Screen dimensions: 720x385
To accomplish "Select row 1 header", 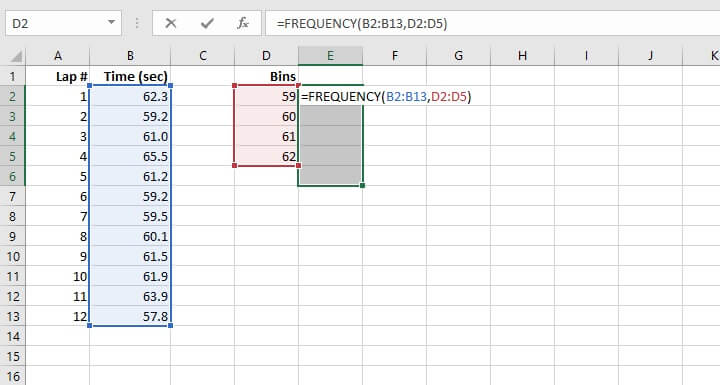I will pyautogui.click(x=12, y=76).
